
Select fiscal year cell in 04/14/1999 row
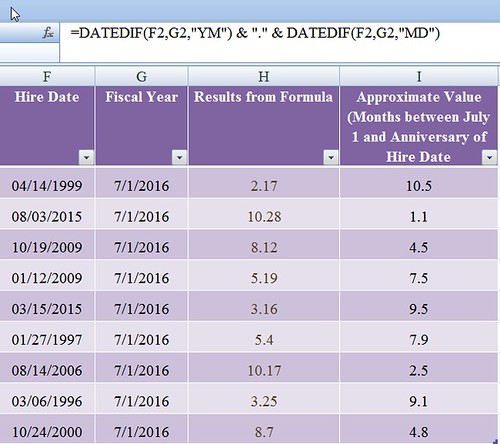point(142,183)
